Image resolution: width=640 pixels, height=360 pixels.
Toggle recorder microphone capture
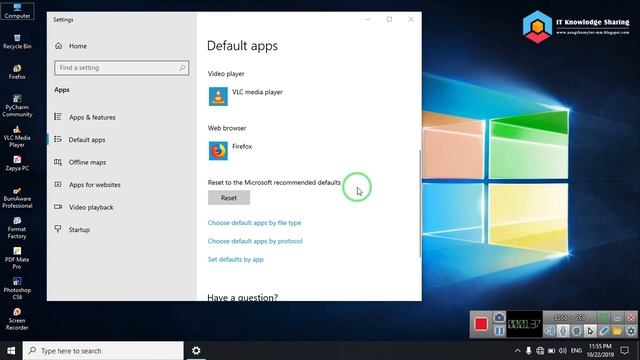click(x=563, y=331)
